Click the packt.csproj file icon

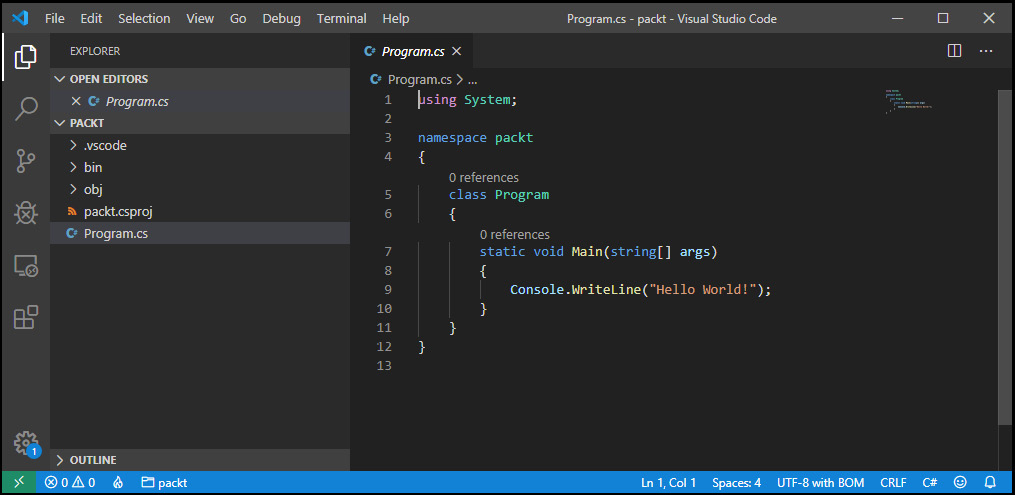(x=72, y=212)
